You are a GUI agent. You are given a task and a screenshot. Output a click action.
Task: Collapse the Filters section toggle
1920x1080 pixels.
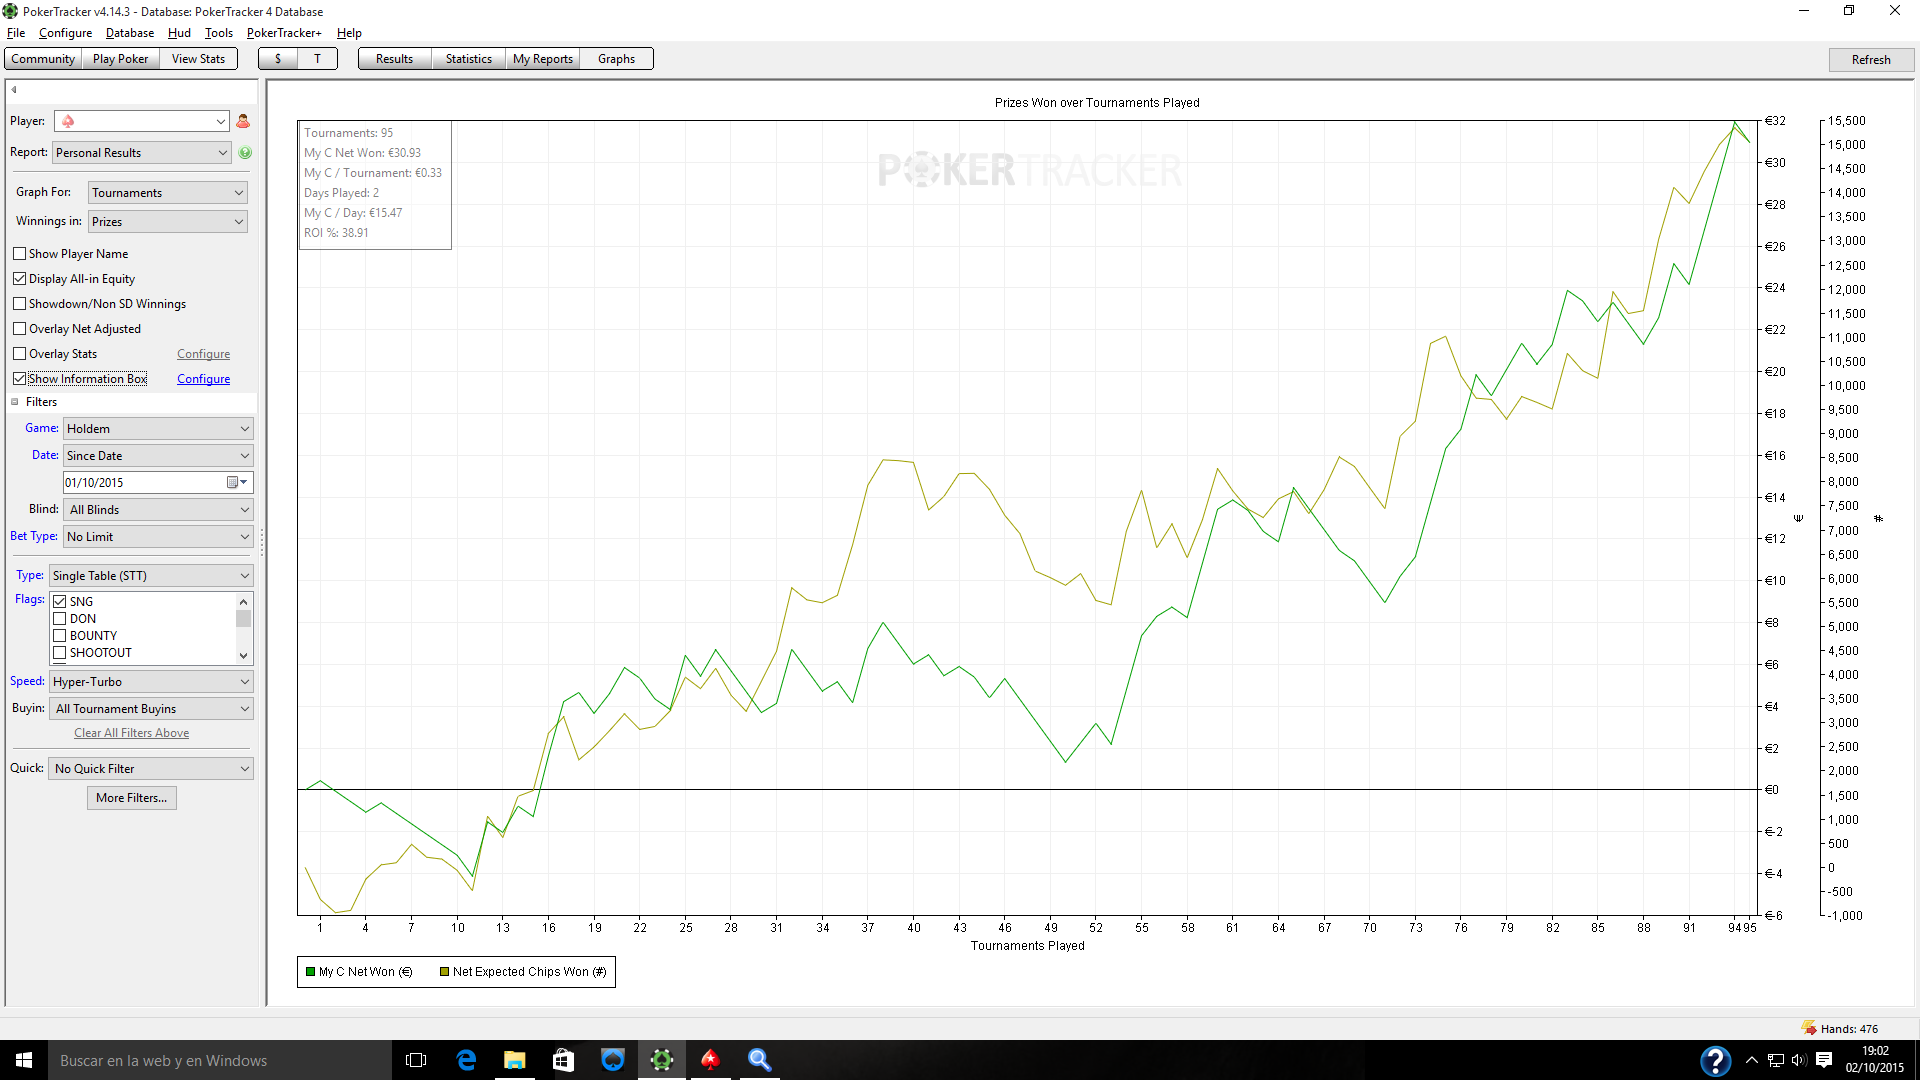pyautogui.click(x=15, y=402)
